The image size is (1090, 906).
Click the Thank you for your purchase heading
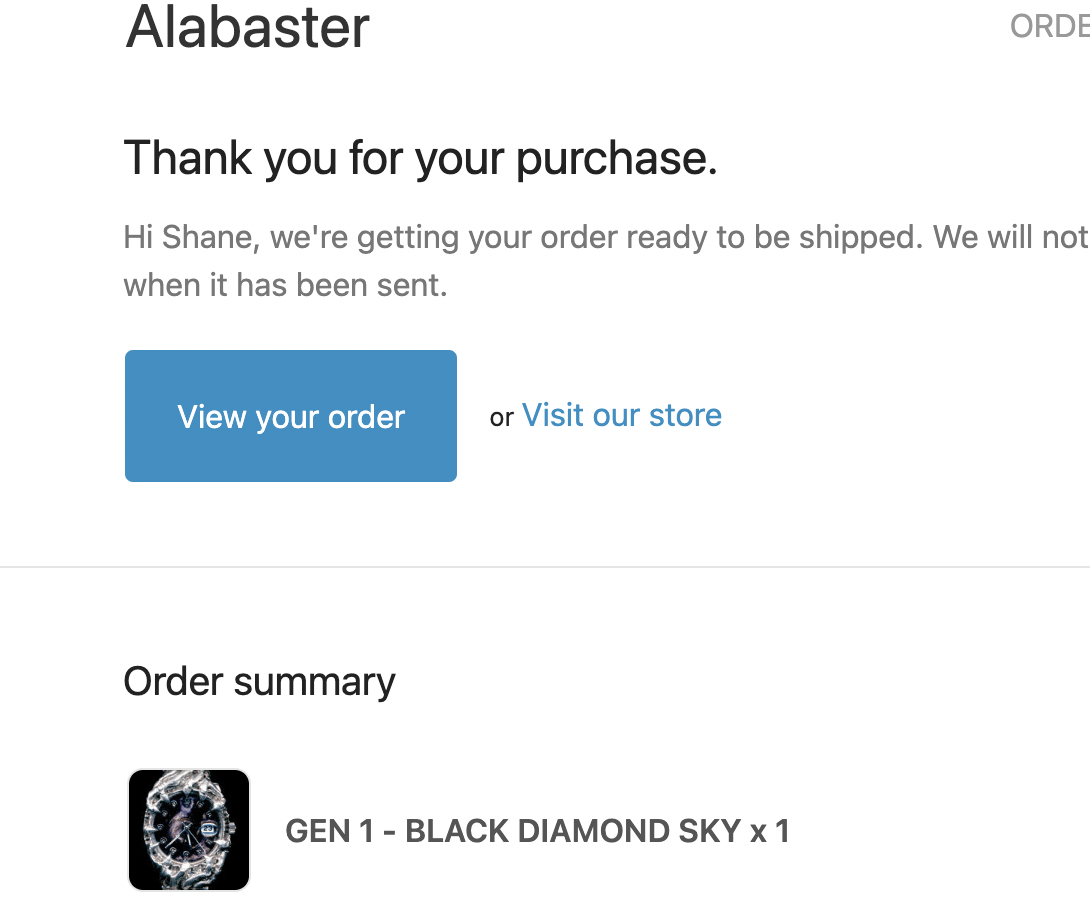(420, 158)
